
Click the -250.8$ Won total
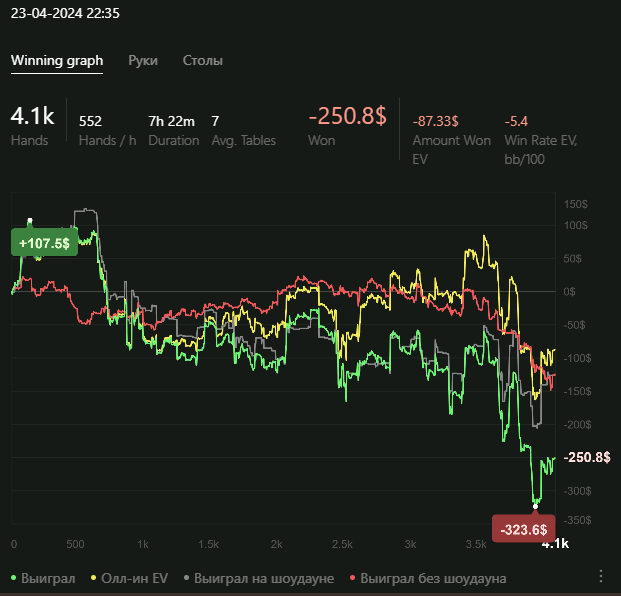pyautogui.click(x=347, y=116)
